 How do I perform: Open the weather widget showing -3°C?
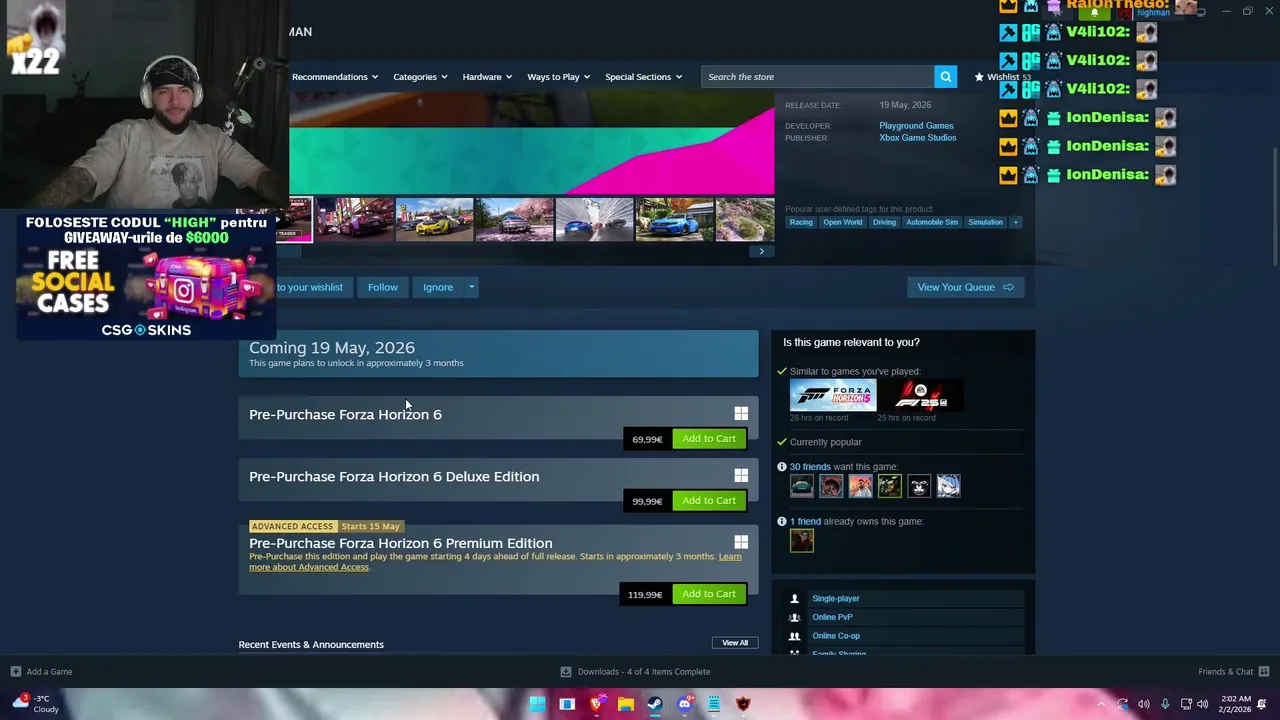click(34, 704)
